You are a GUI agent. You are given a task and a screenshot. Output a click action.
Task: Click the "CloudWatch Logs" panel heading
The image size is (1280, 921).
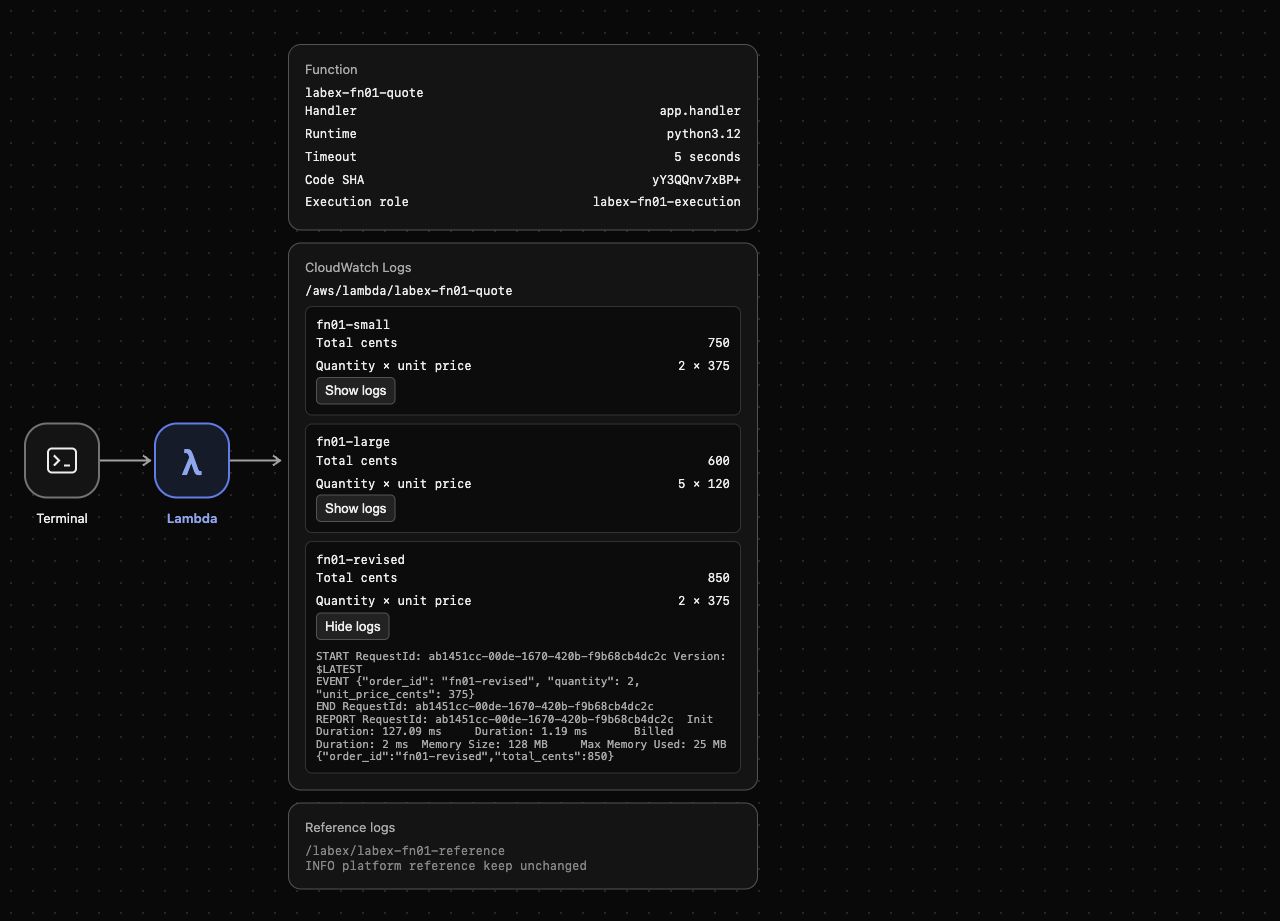358,268
